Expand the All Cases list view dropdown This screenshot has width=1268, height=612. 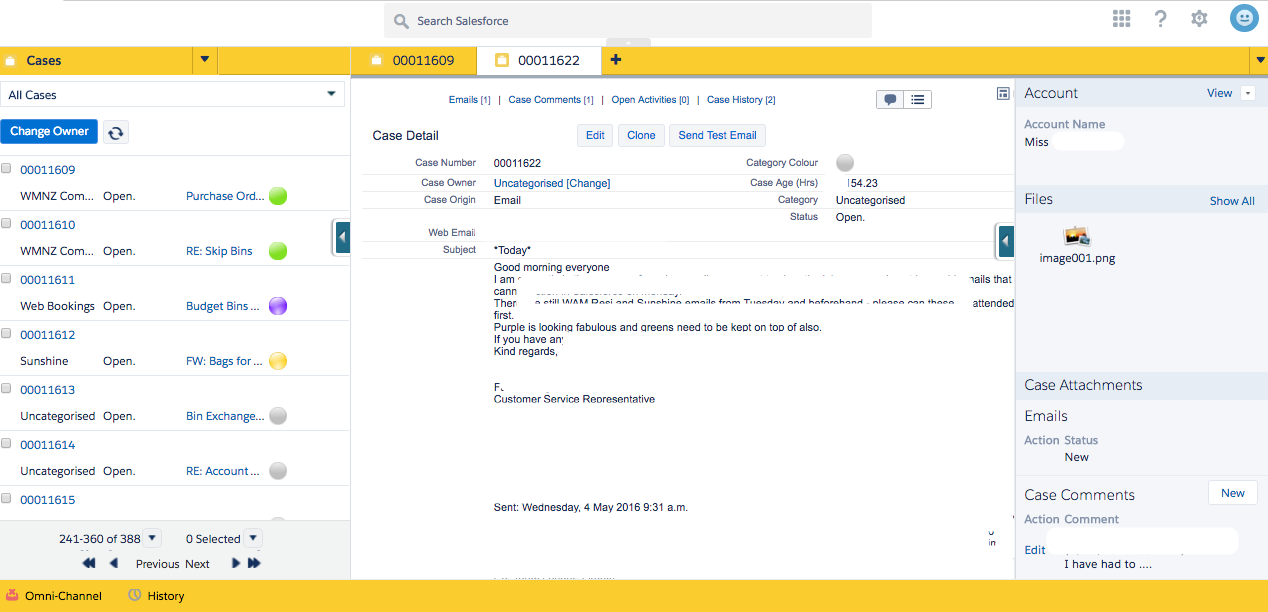pyautogui.click(x=331, y=94)
